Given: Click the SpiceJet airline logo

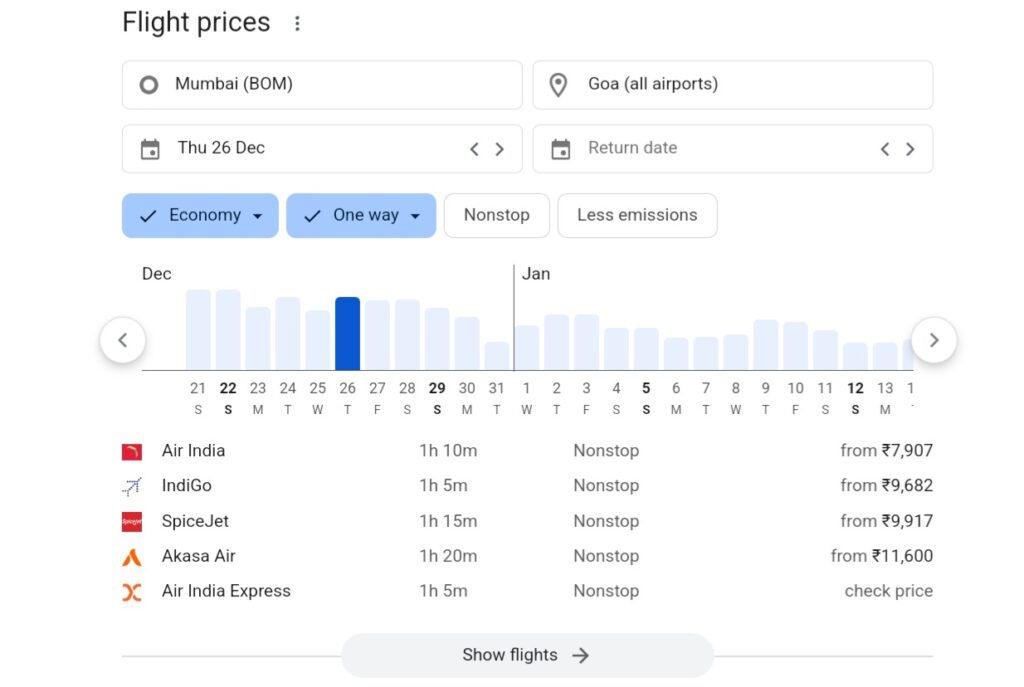Looking at the screenshot, I should [132, 521].
